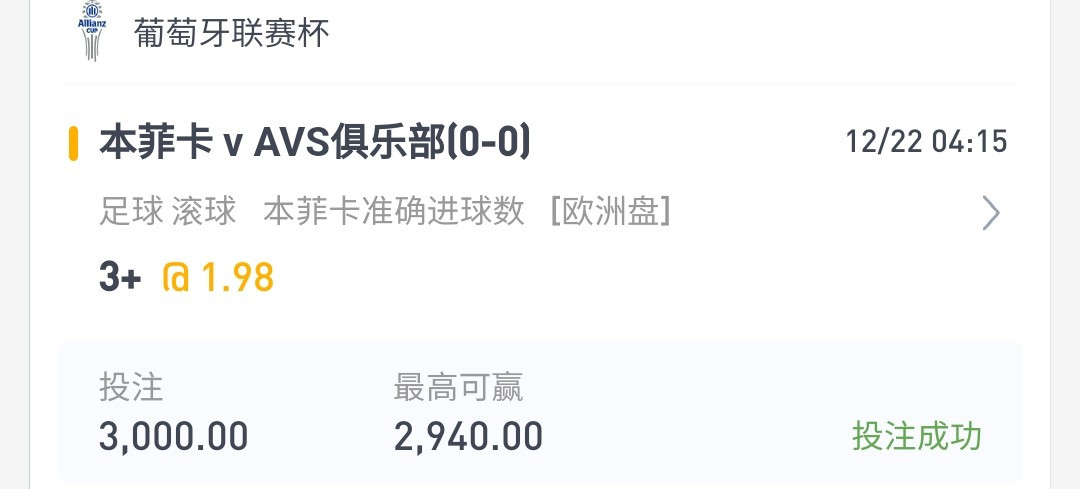
Task: Click the Allianz Cup league logo
Action: (92, 31)
